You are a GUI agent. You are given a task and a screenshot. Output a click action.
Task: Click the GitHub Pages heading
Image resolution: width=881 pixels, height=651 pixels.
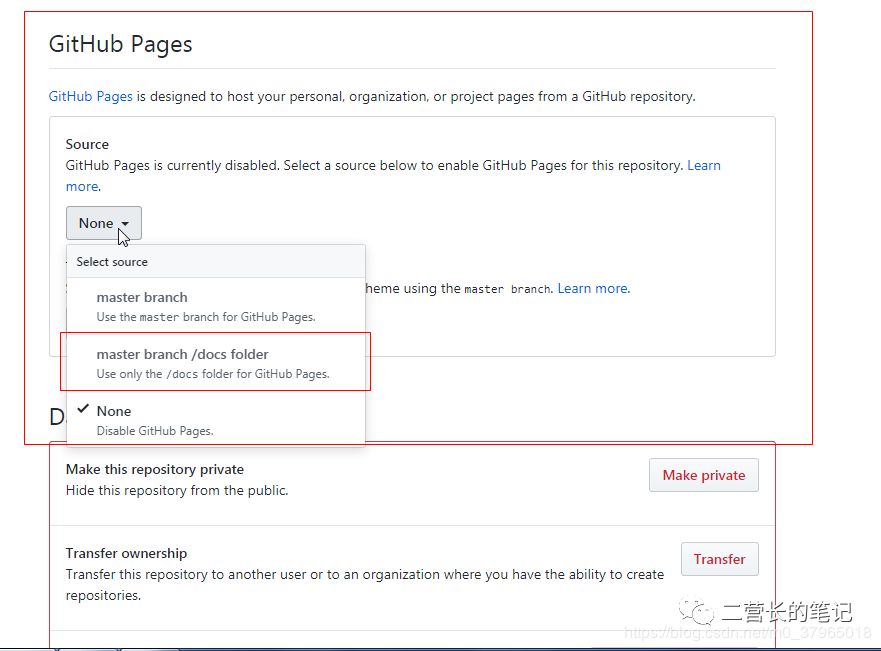pos(120,44)
